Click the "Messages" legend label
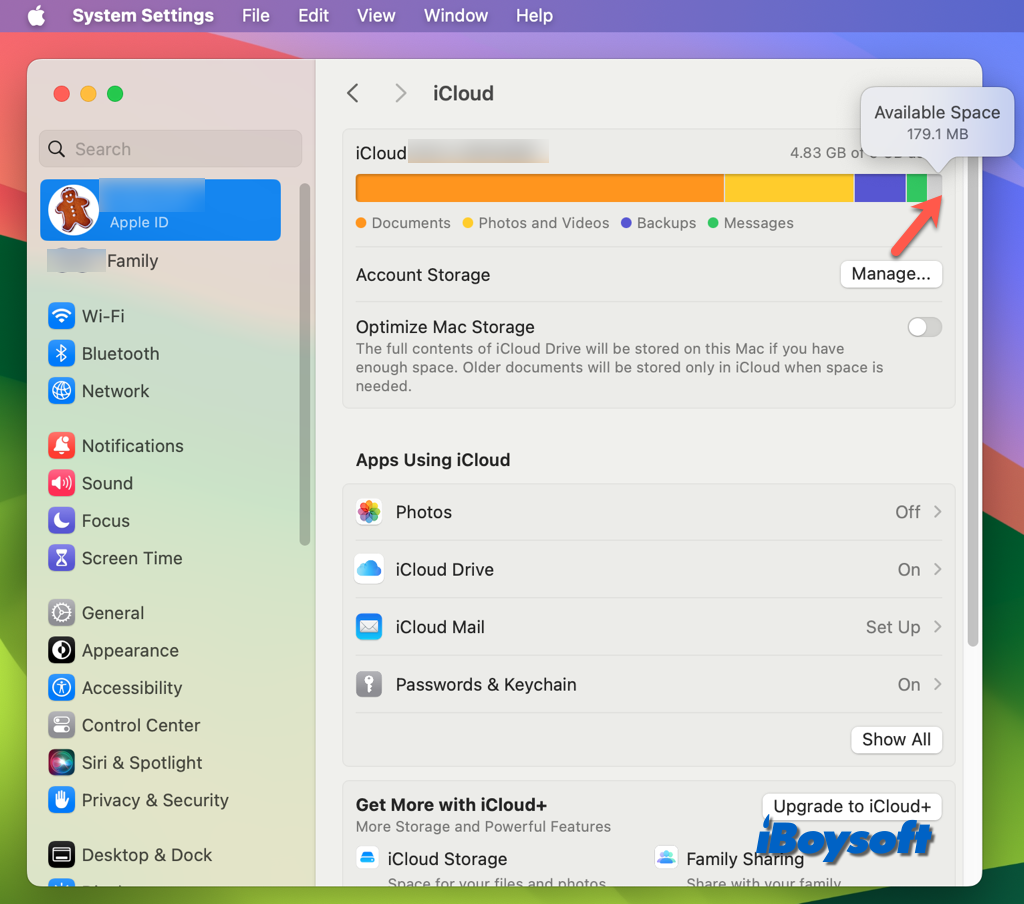 pyautogui.click(x=758, y=223)
